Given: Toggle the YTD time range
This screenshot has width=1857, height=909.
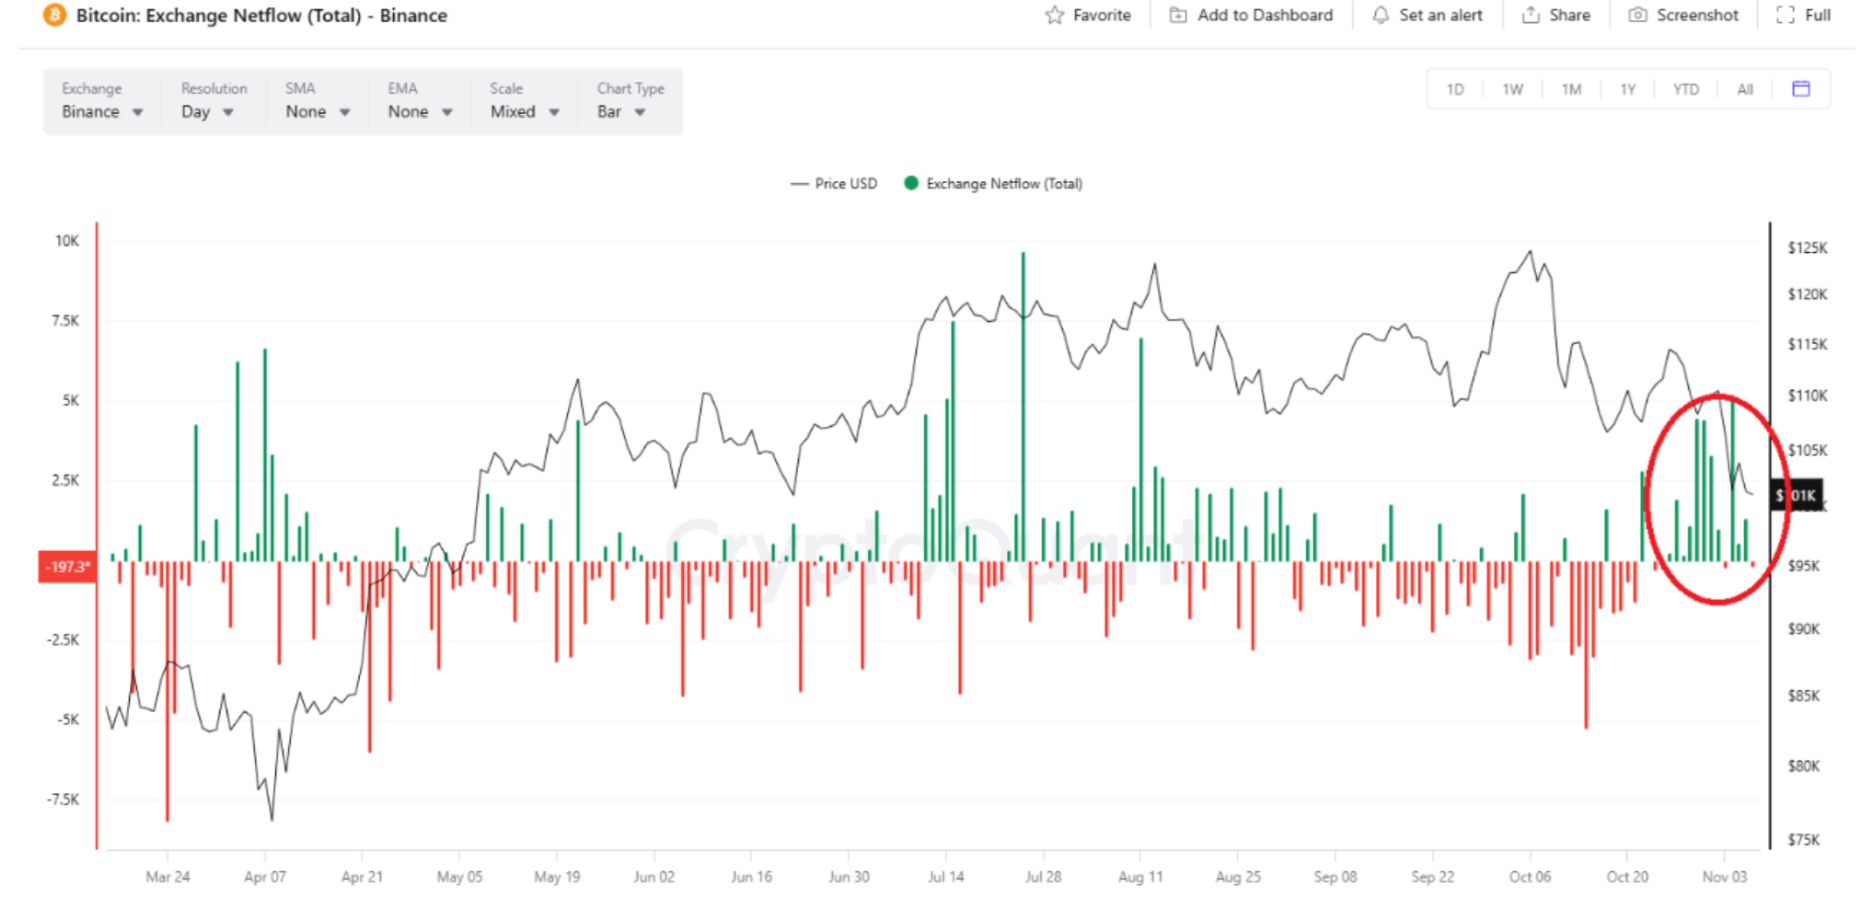Looking at the screenshot, I should (x=1685, y=89).
